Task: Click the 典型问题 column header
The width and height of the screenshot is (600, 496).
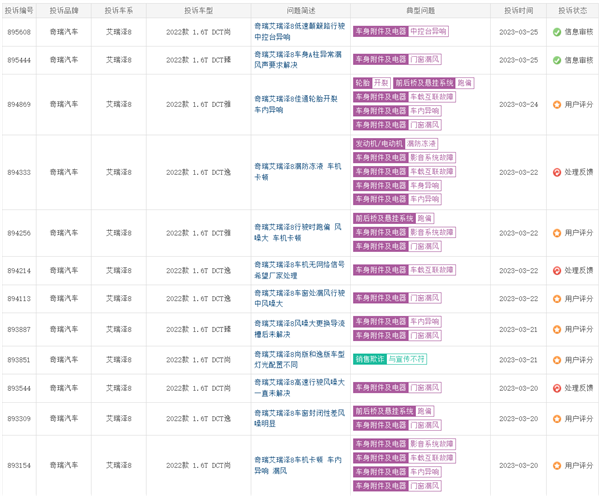Action: (421, 11)
